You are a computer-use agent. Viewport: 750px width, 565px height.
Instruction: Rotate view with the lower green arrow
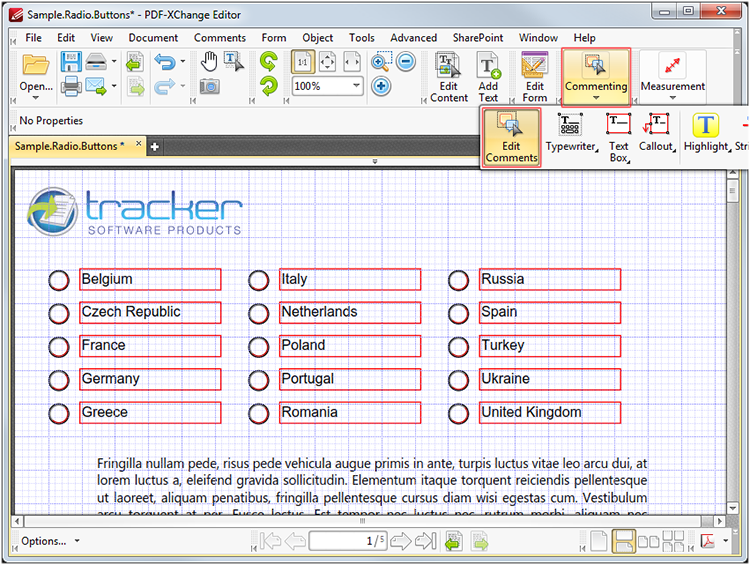pos(269,86)
